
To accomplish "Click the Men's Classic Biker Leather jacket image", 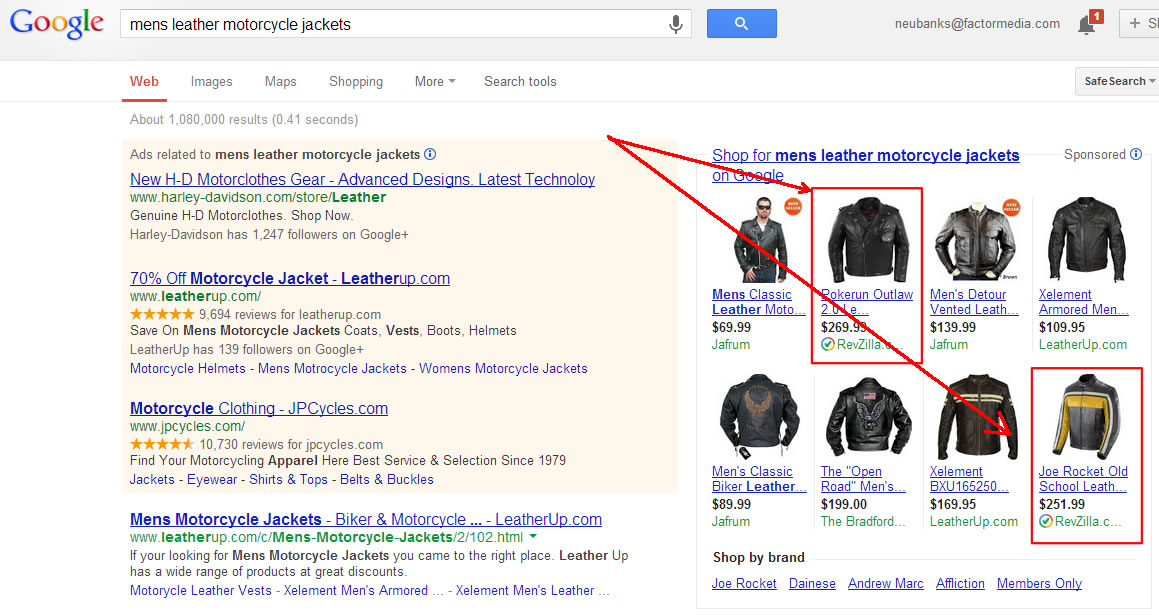I will pyautogui.click(x=759, y=415).
